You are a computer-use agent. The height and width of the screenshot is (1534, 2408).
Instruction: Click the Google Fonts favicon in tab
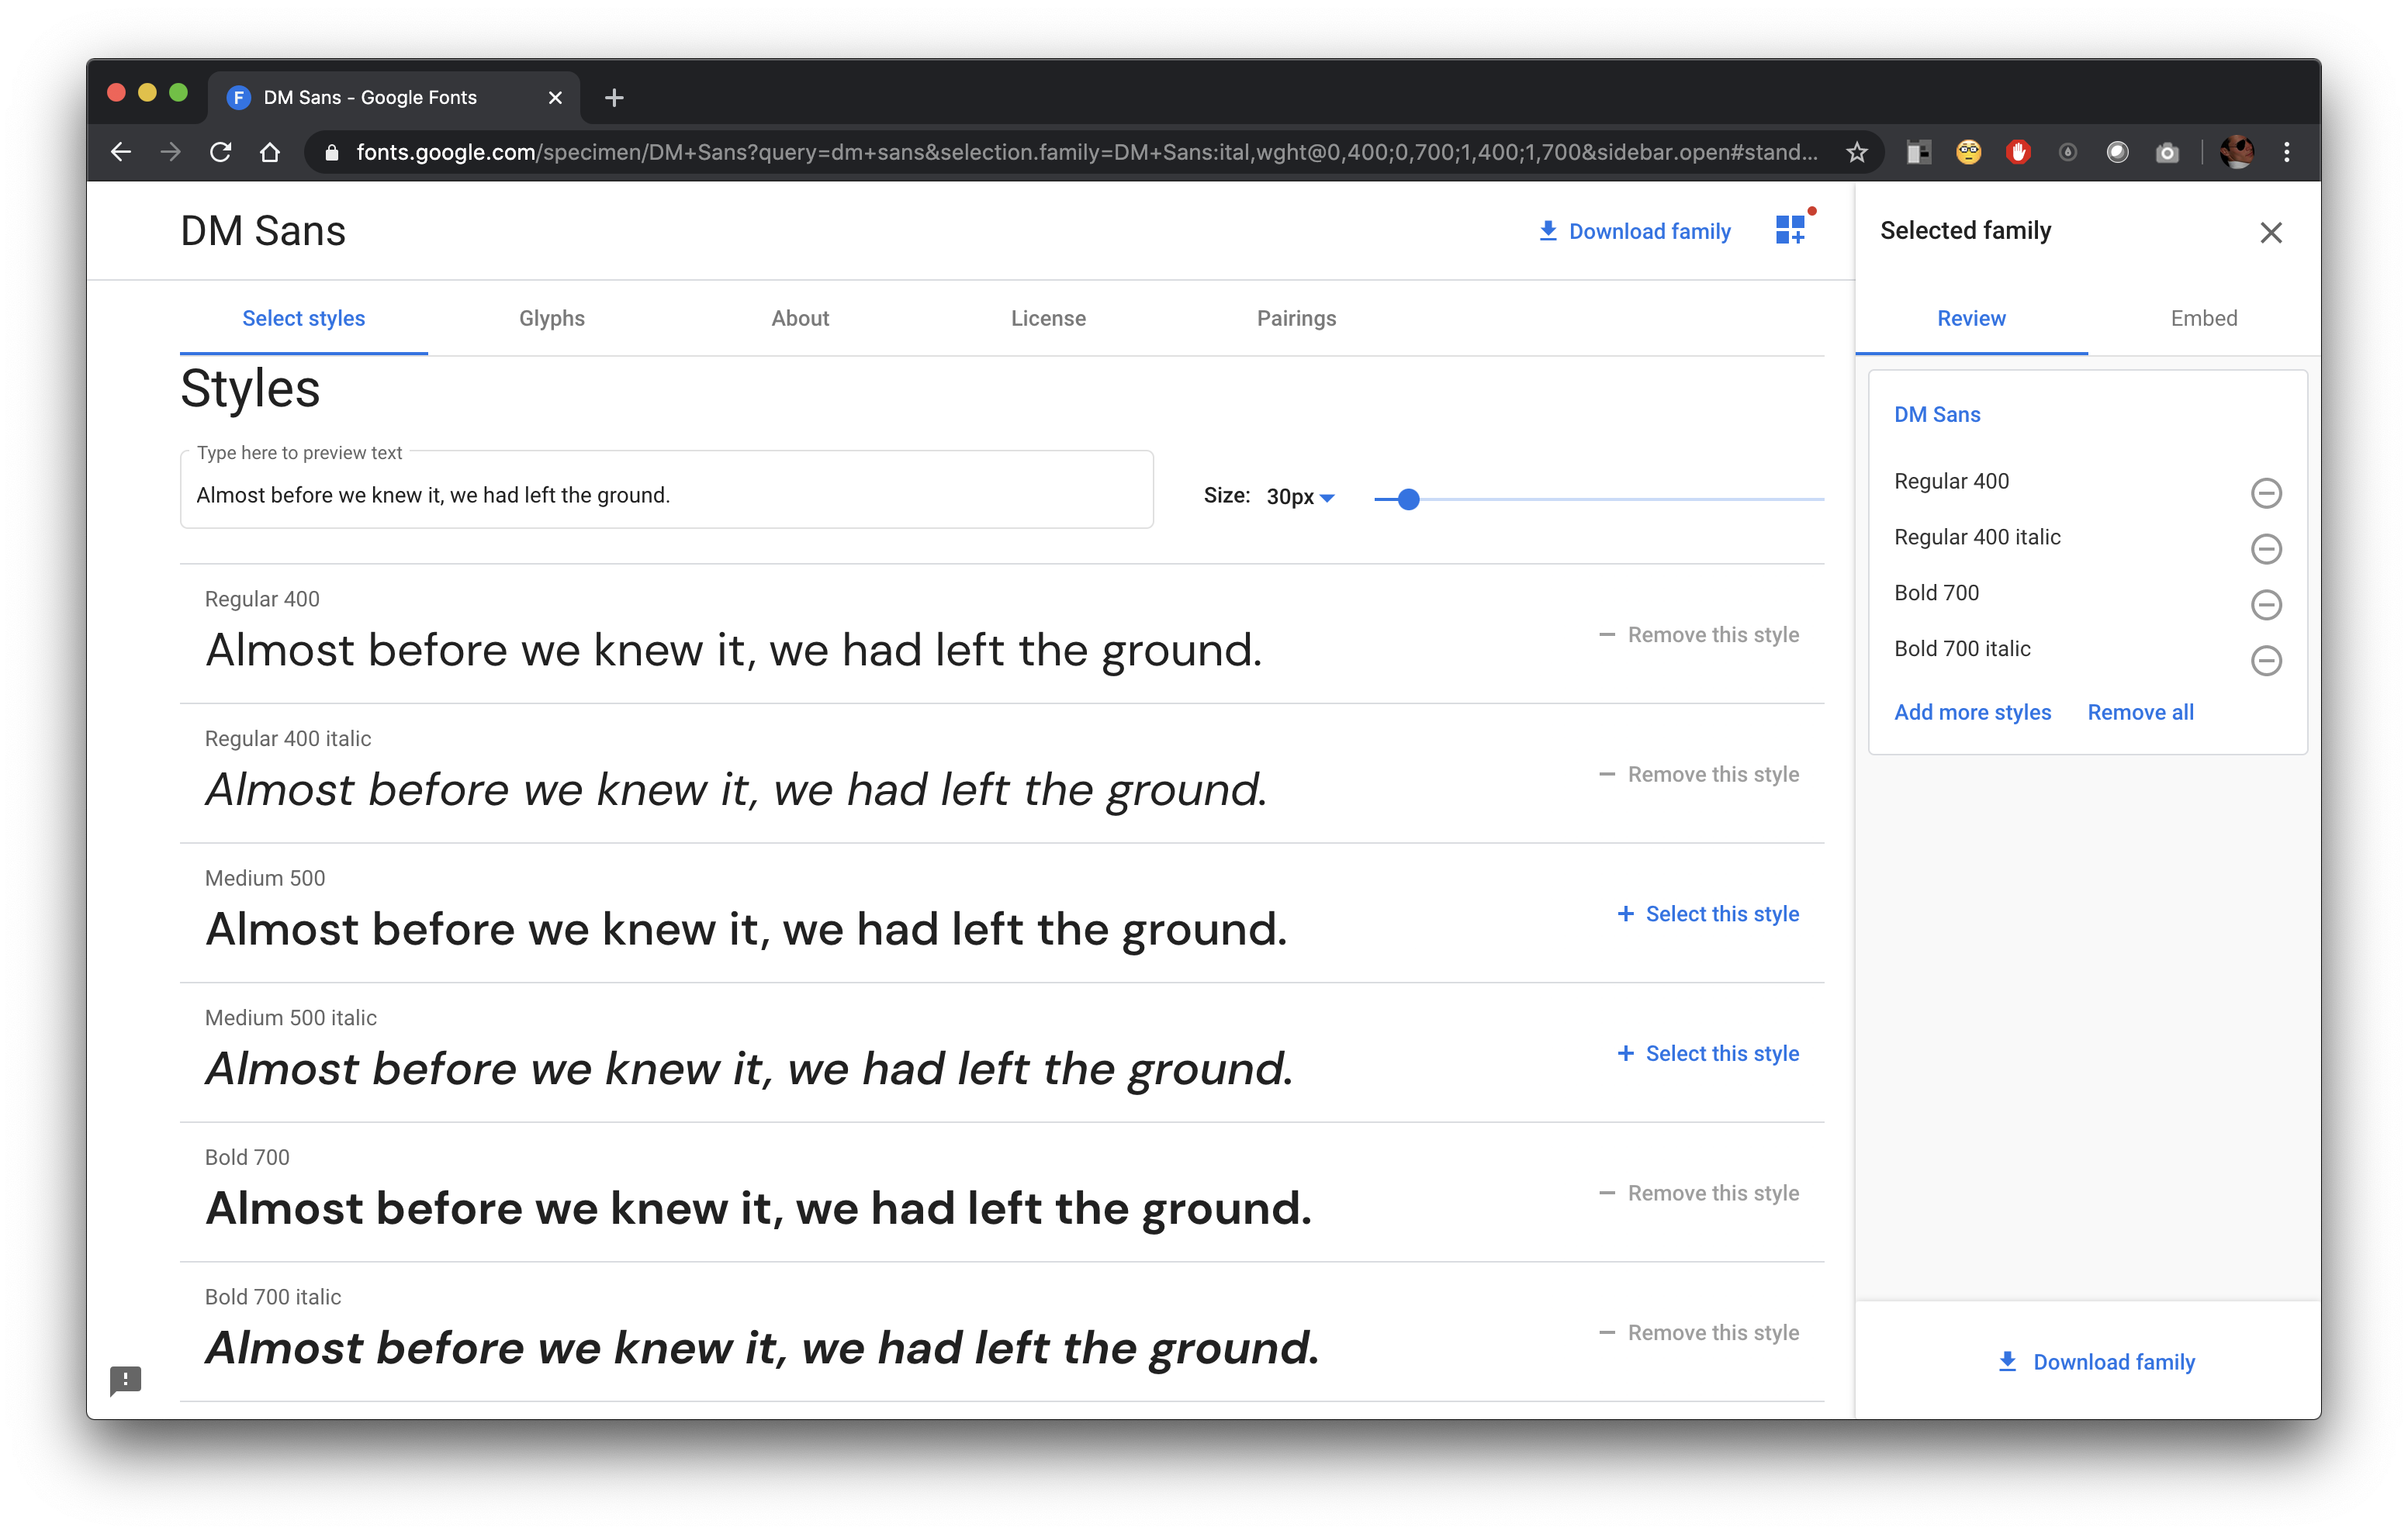237,96
